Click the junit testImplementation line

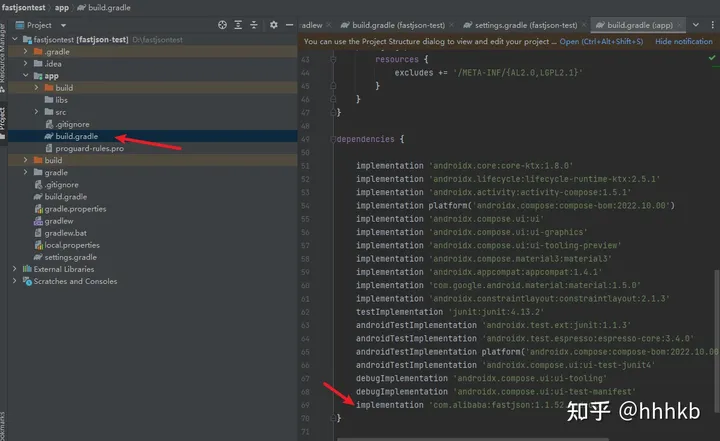[450, 312]
